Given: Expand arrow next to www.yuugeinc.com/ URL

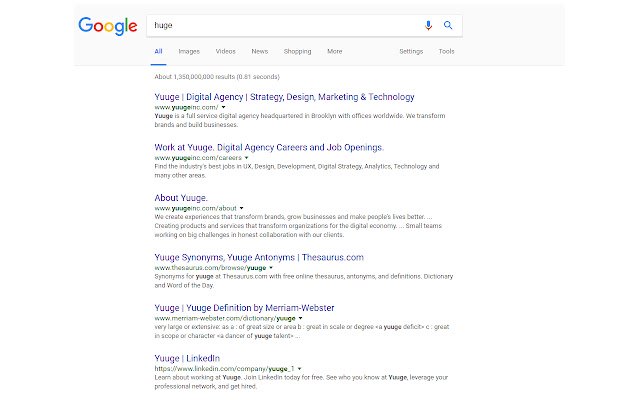Looking at the screenshot, I should pyautogui.click(x=223, y=107).
